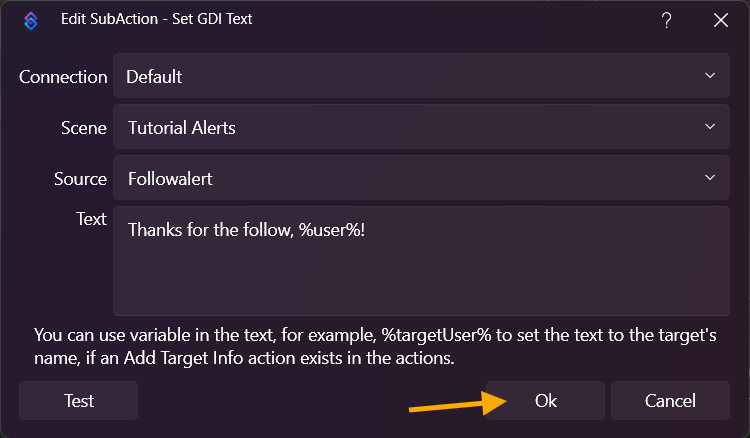This screenshot has height=438, width=750.
Task: Click the Text field label
Action: [x=91, y=219]
